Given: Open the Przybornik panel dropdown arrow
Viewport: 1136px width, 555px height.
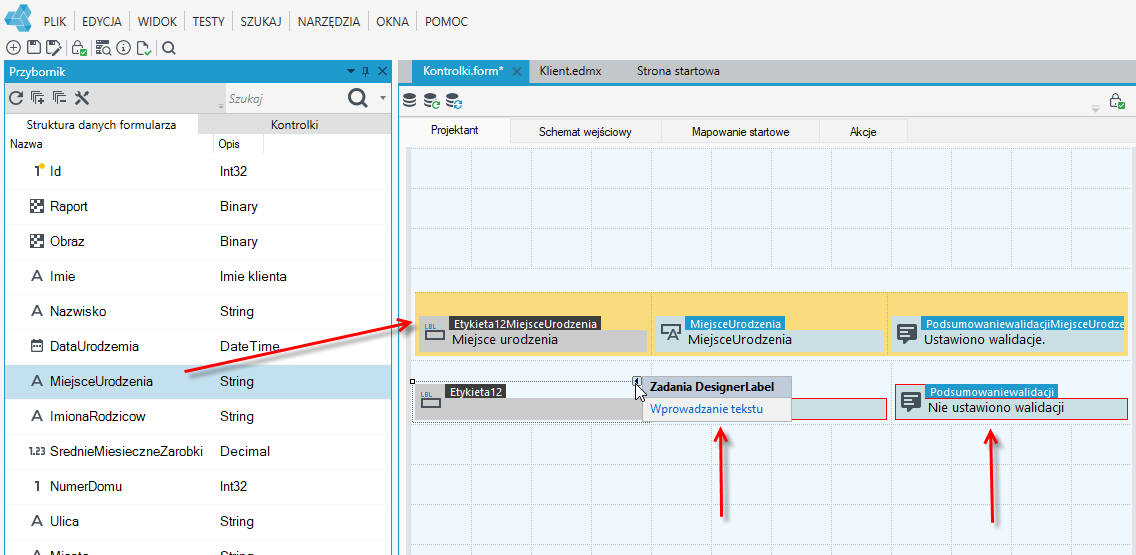Looking at the screenshot, I should (351, 71).
